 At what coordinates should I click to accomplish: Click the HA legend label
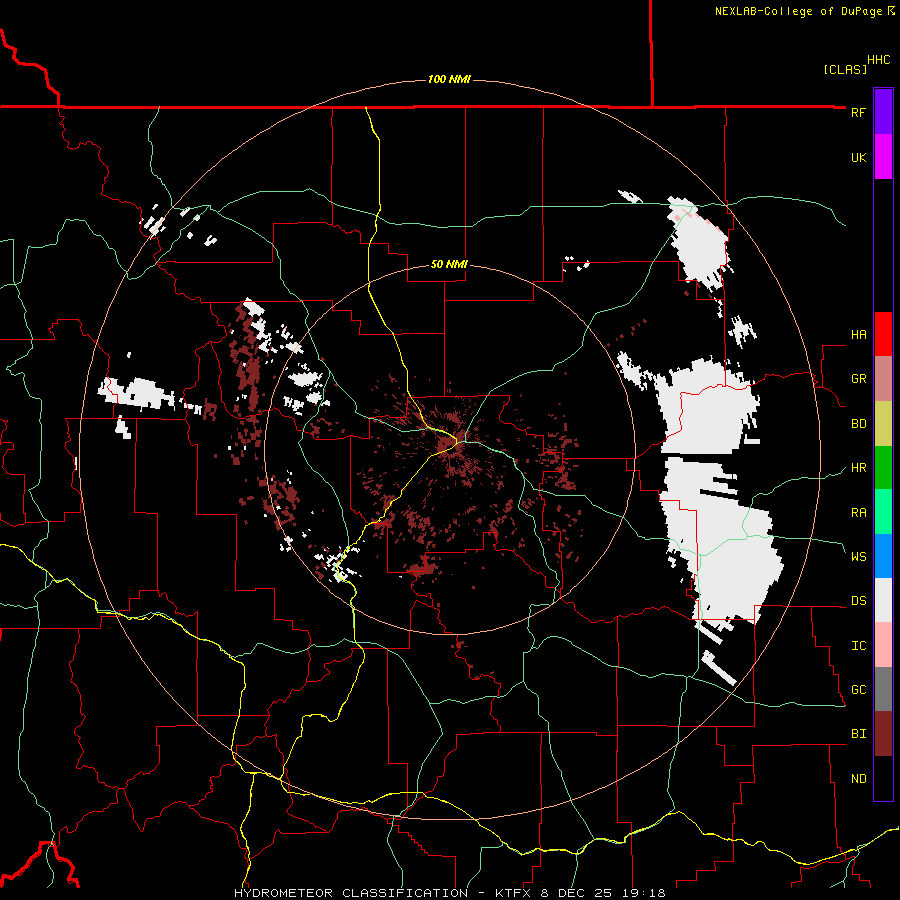pyautogui.click(x=858, y=334)
